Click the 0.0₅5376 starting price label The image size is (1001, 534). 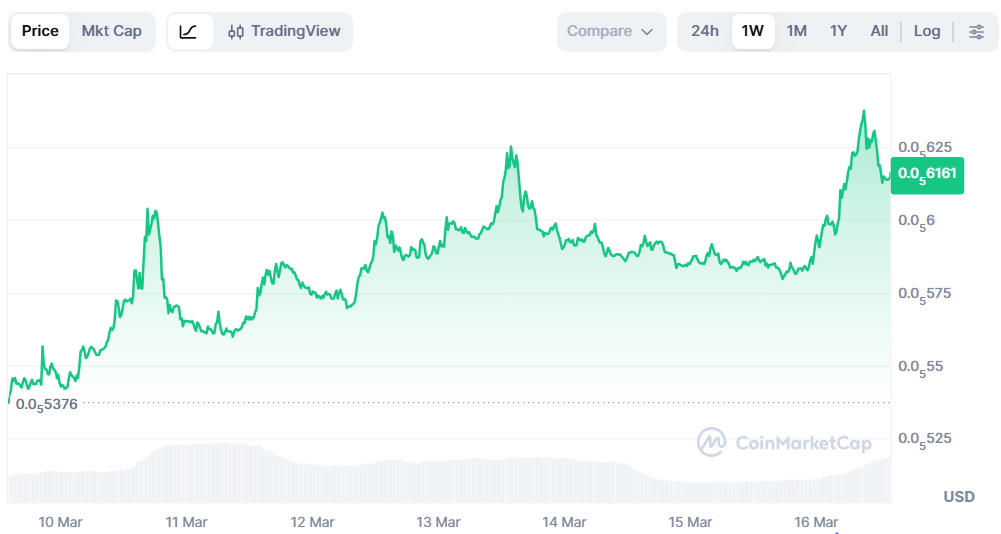click(46, 405)
